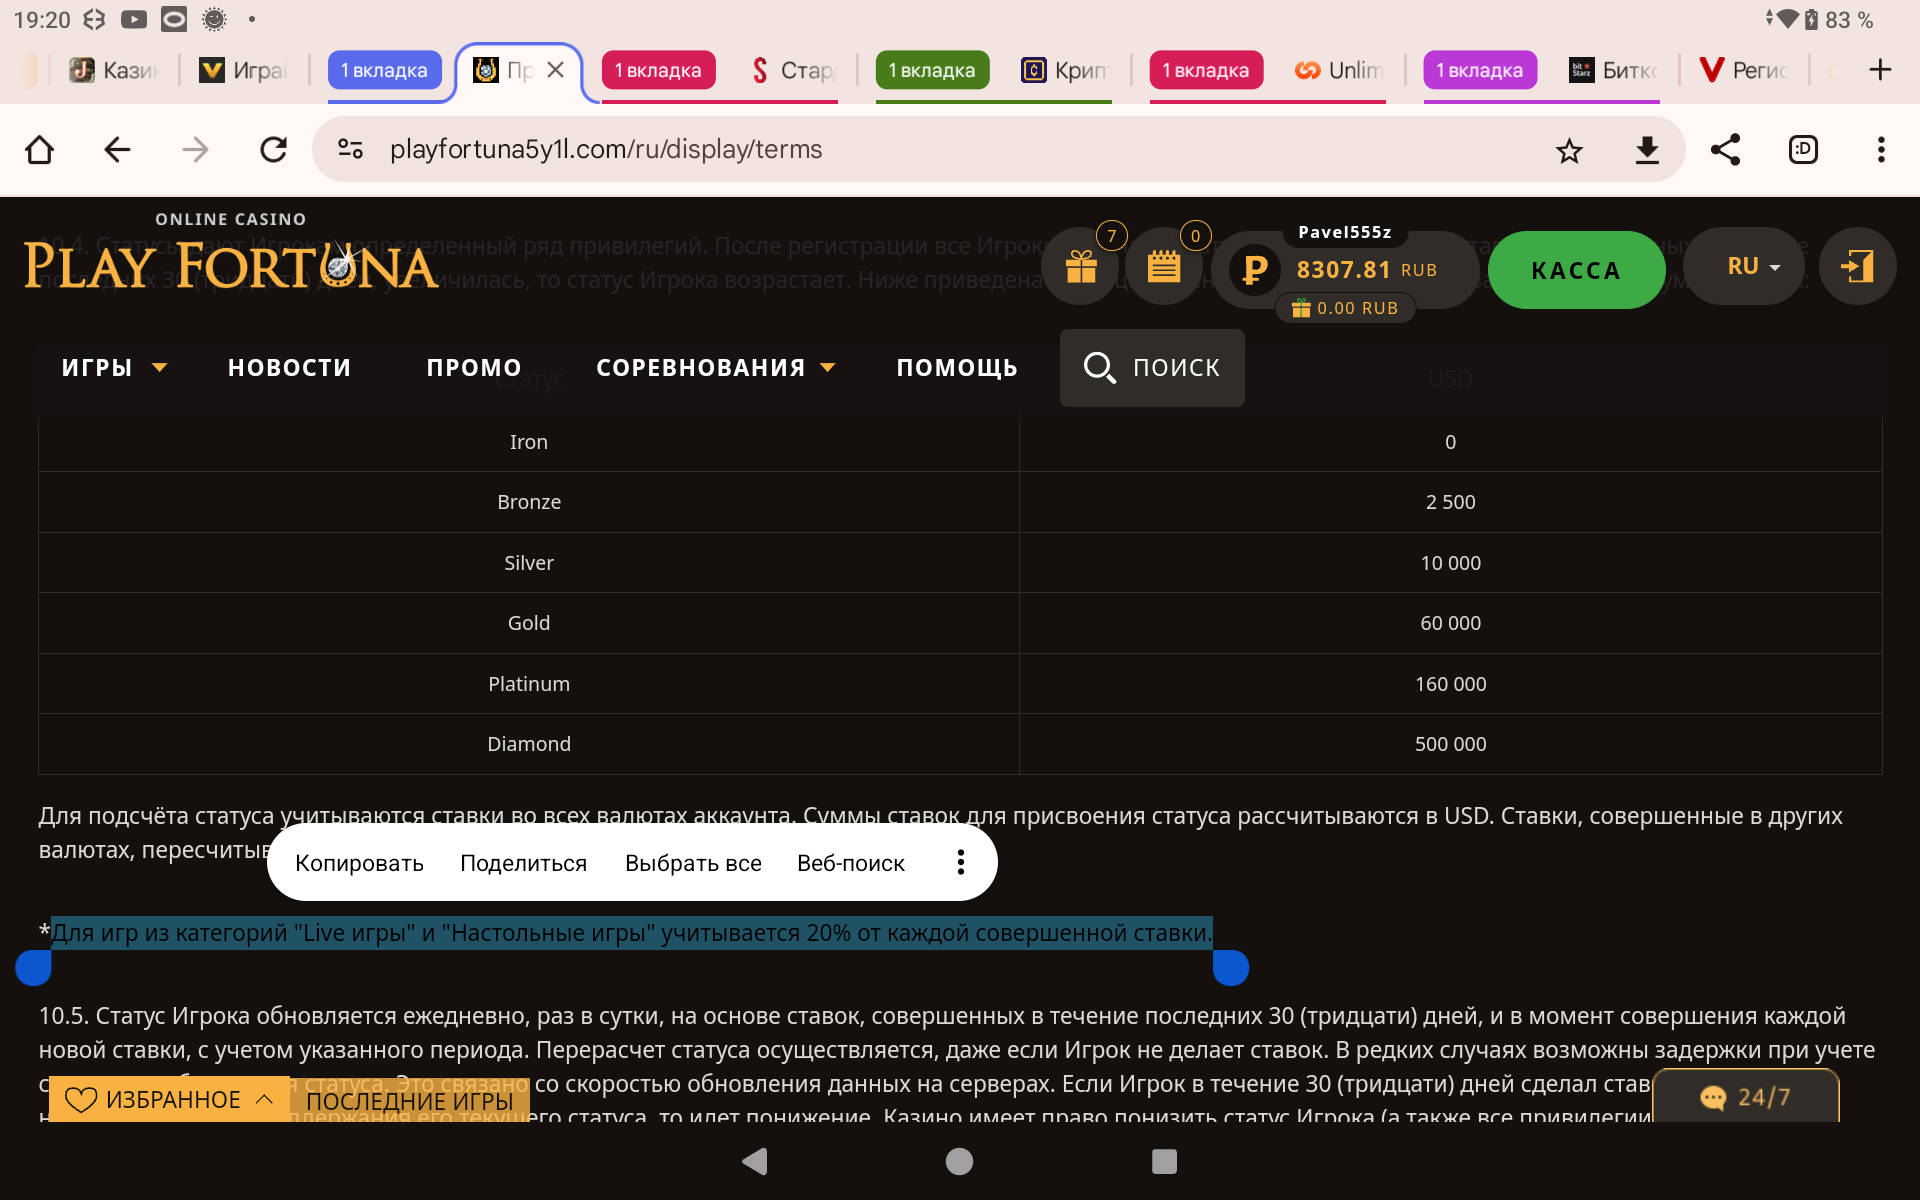Open the ПРОМО menu item
This screenshot has width=1920, height=1200.
[x=474, y=368]
